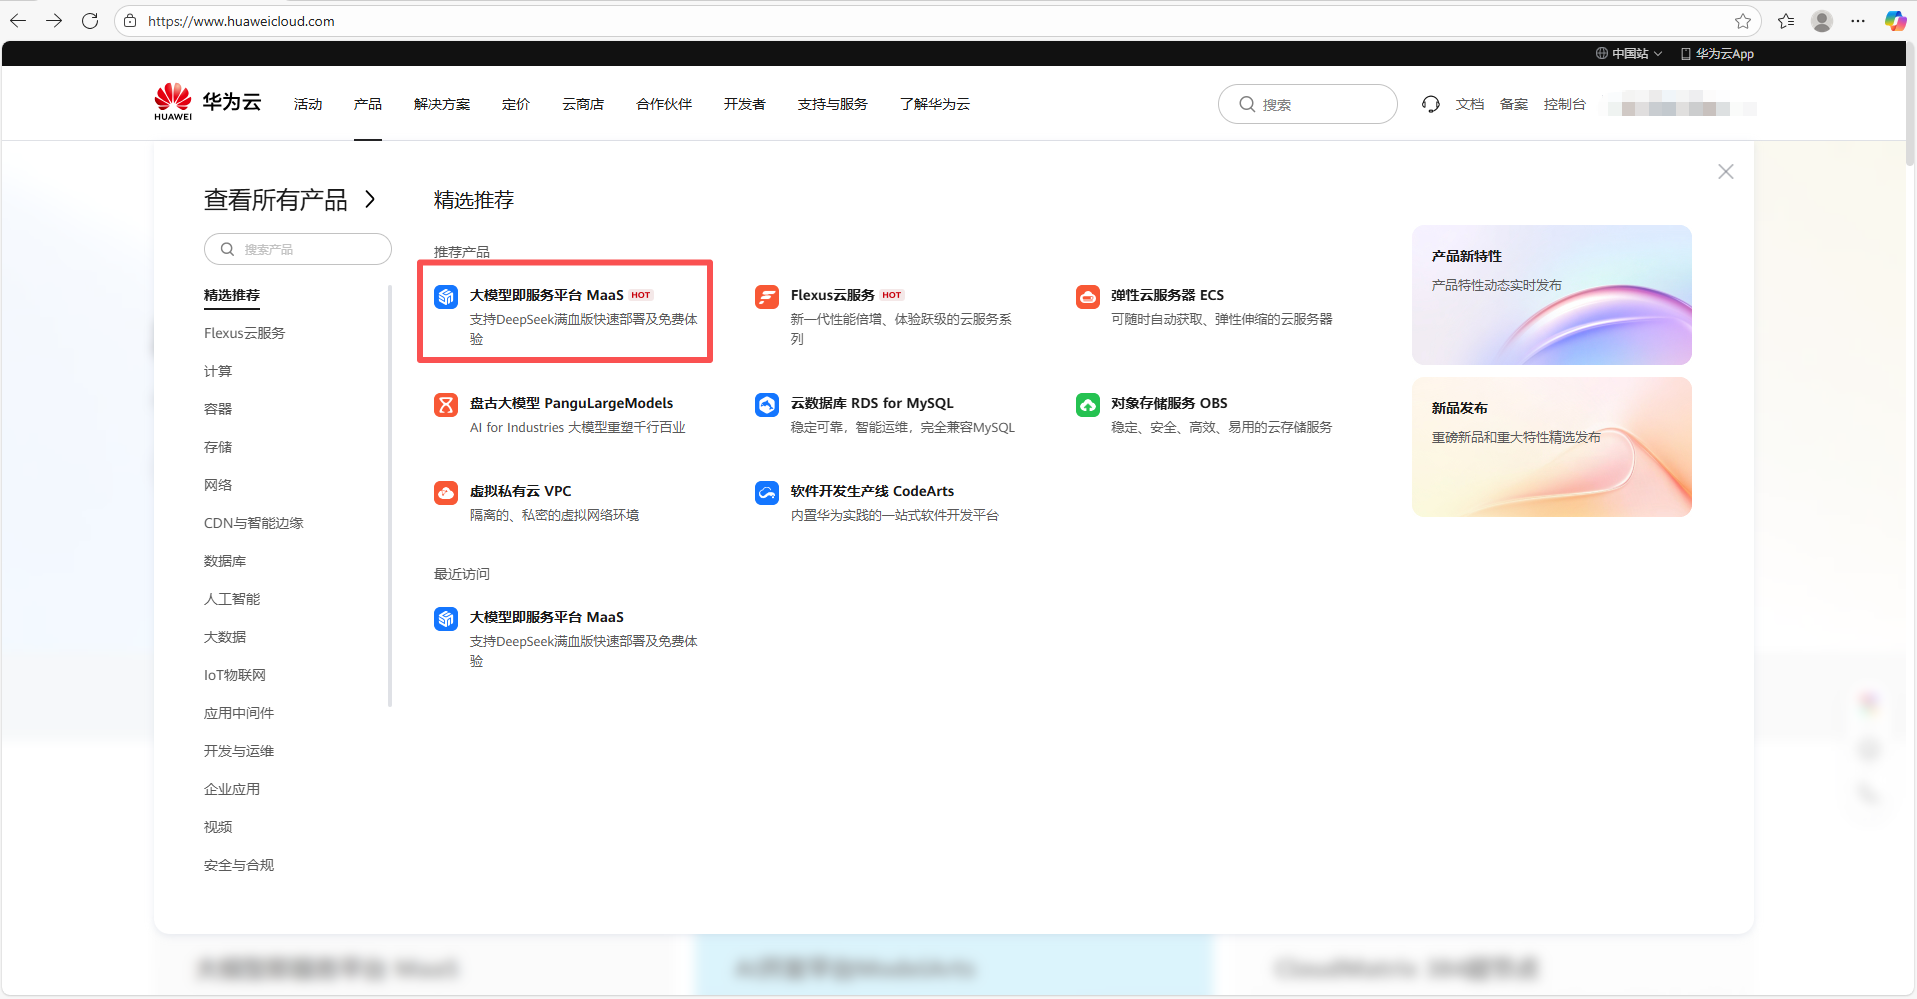
Task: Close the product panel with X
Action: tap(1726, 172)
